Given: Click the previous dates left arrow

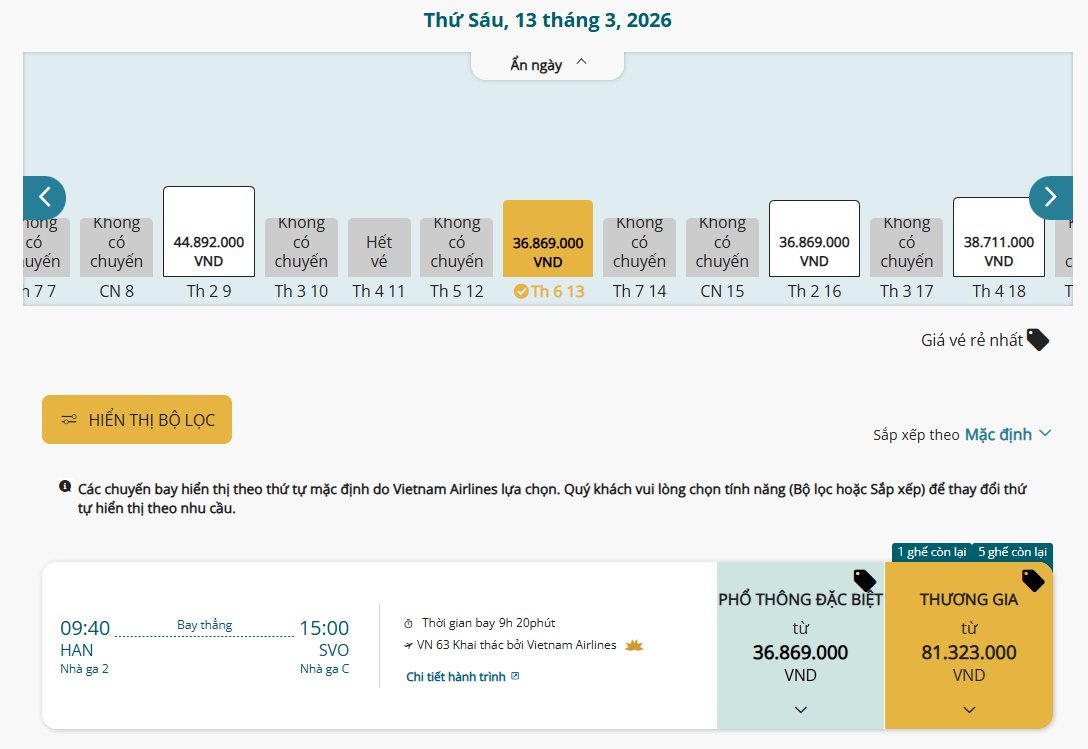Looking at the screenshot, I should [x=44, y=197].
